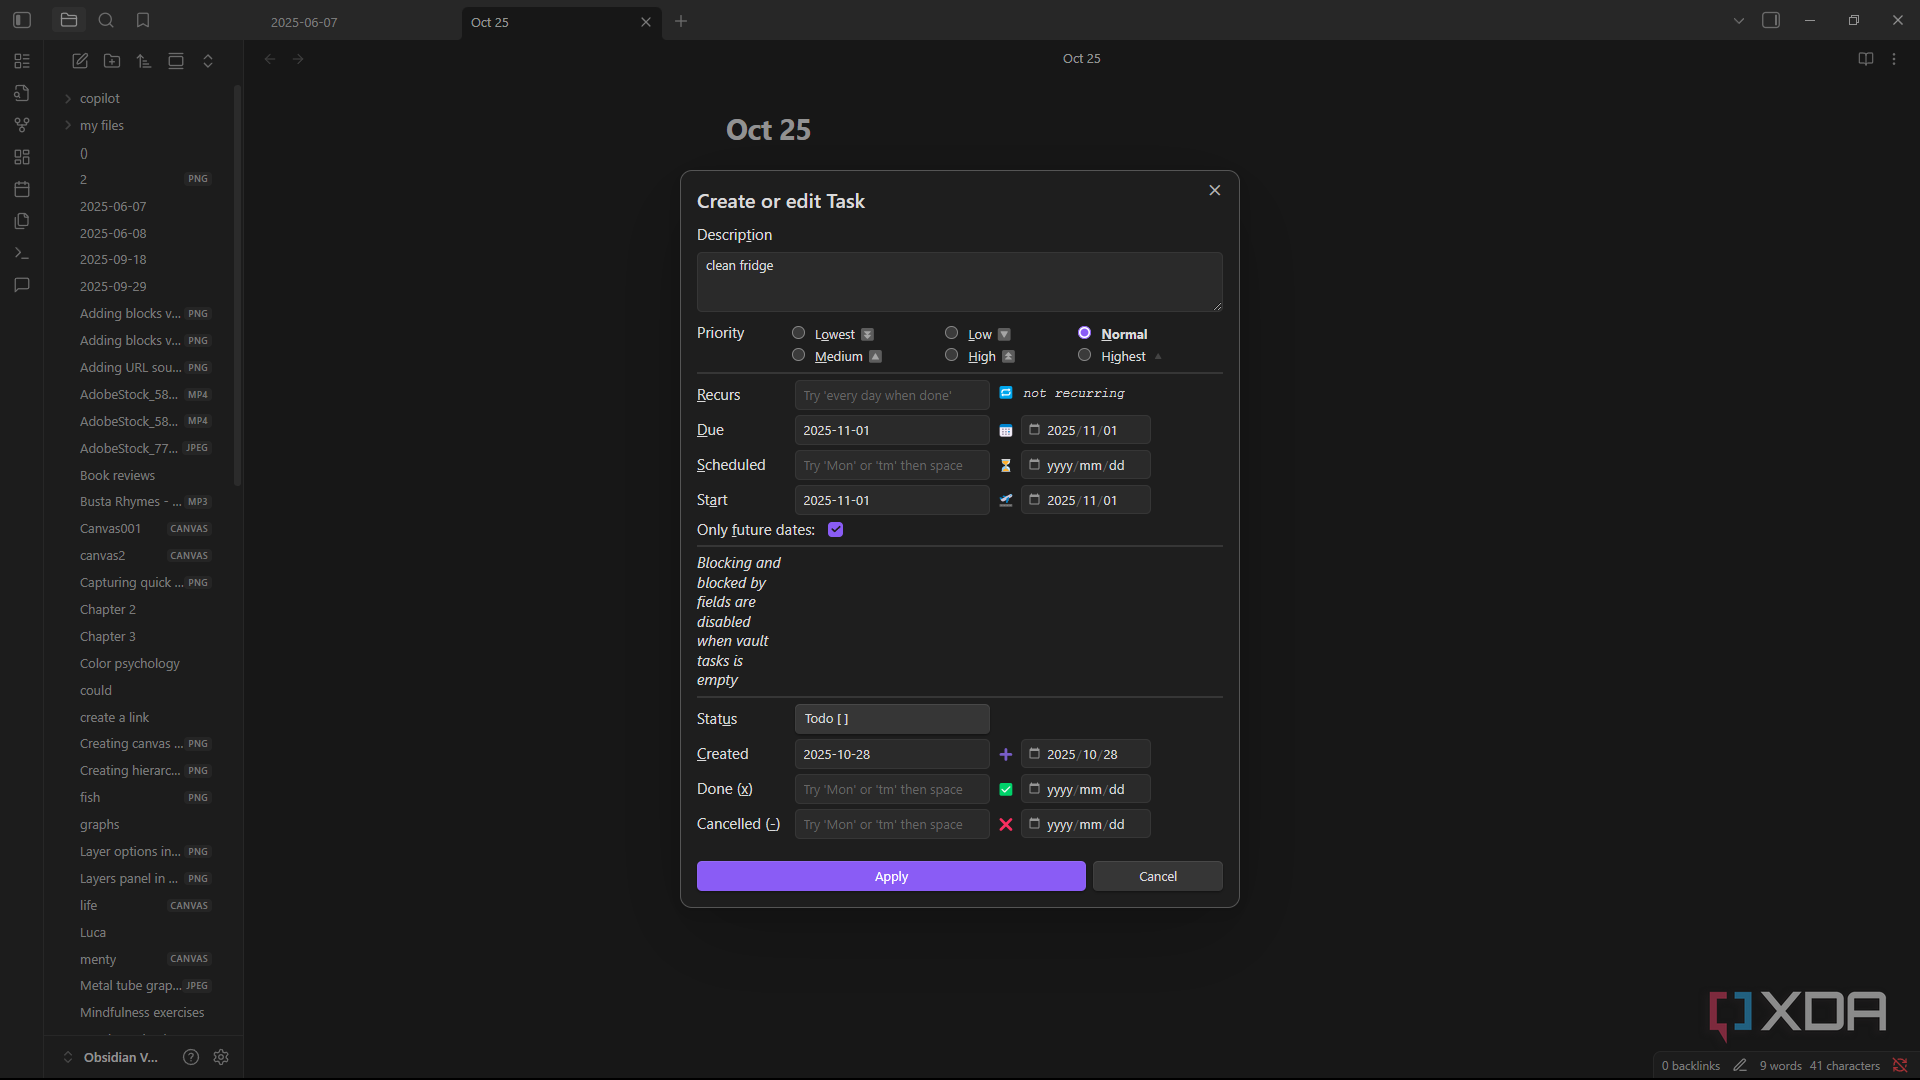Open the tab list dropdown chevron
This screenshot has width=1920, height=1080.
(x=1739, y=21)
